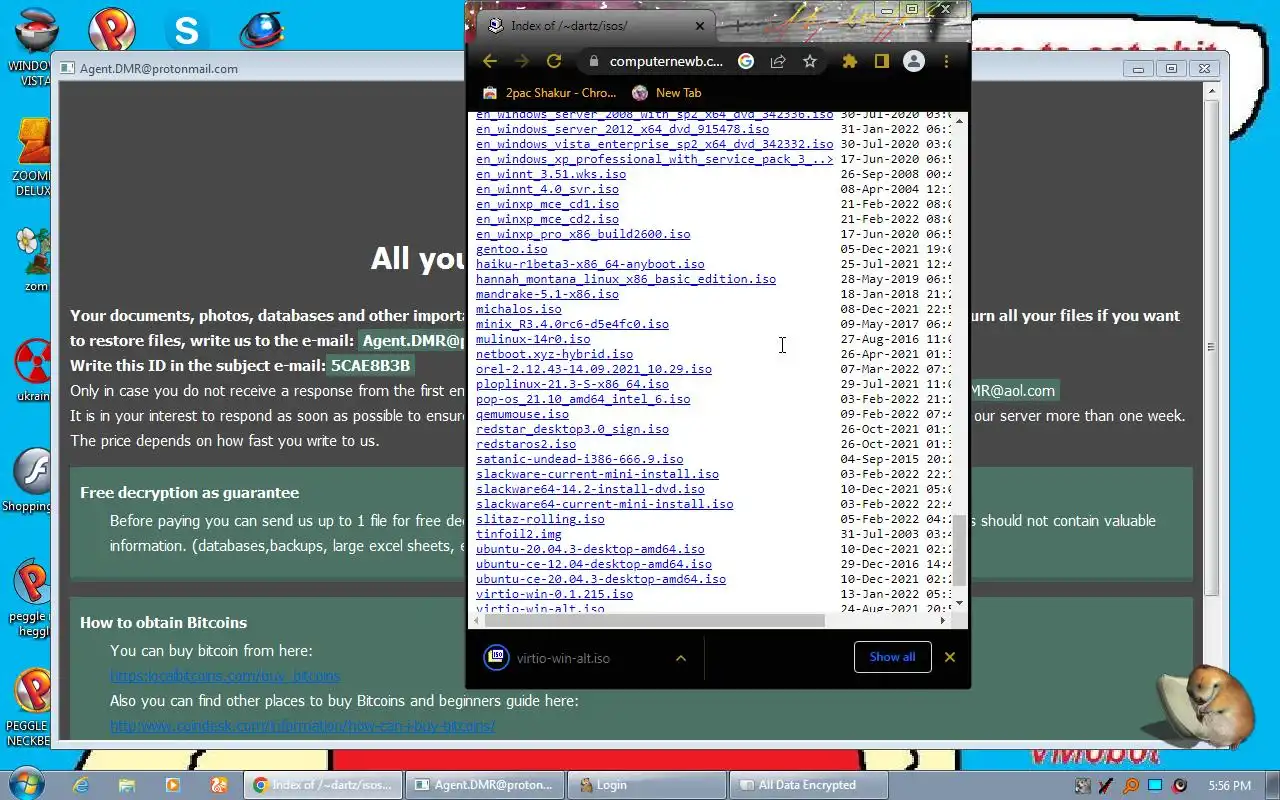Download gentoo.iso
The image size is (1280, 800).
point(511,249)
